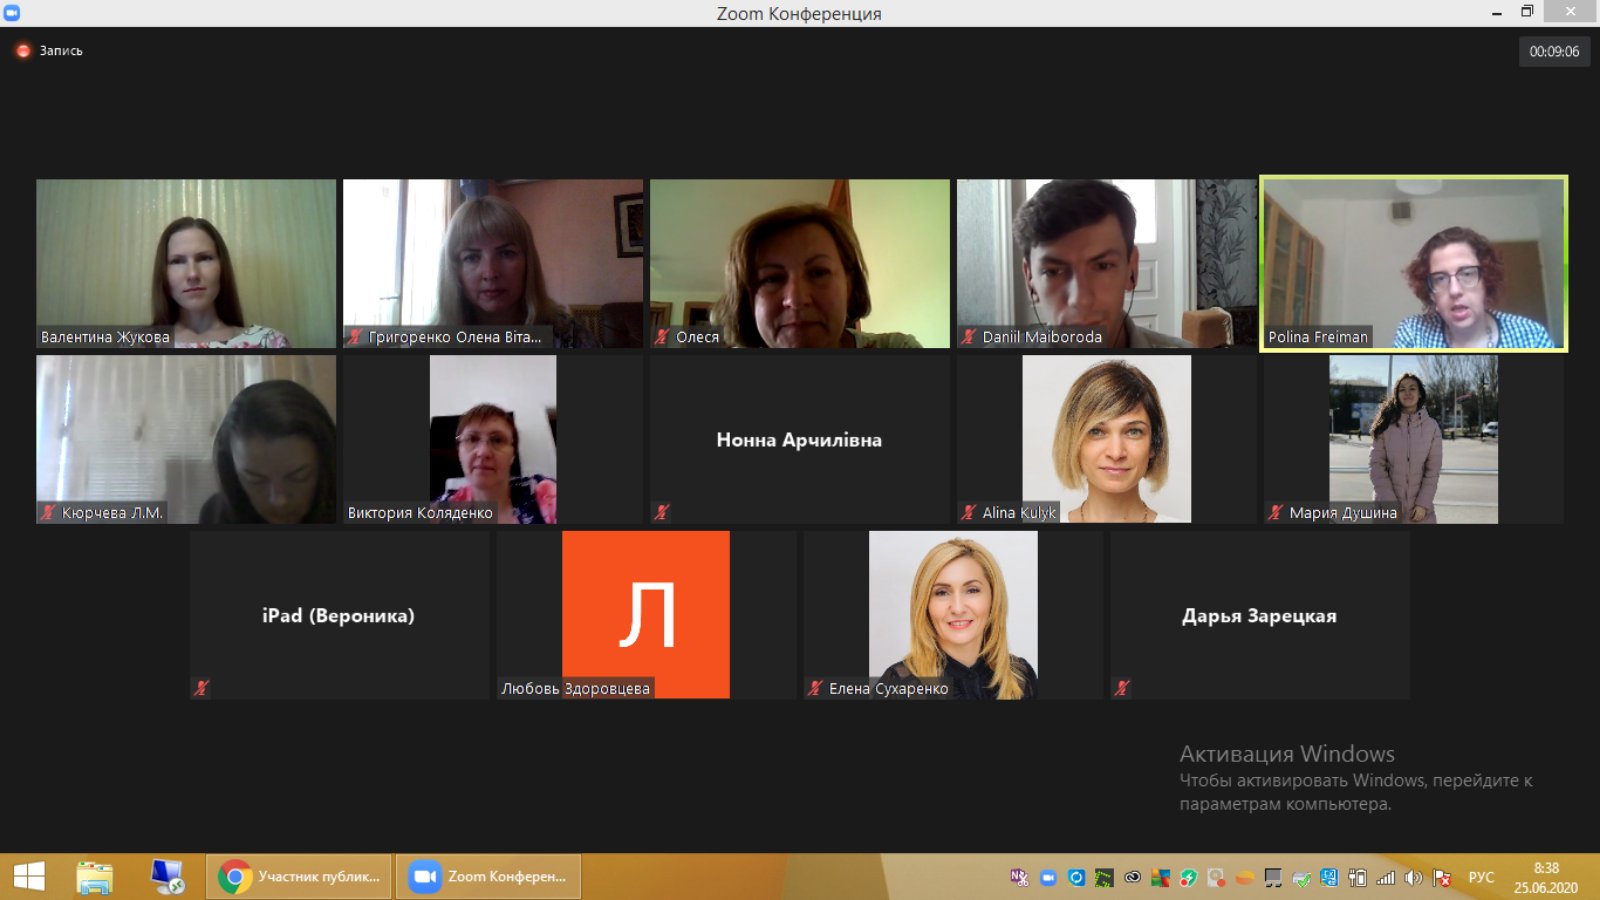This screenshot has width=1600, height=900.
Task: Click the muted microphone icon beside Олеся
Action: tap(662, 337)
